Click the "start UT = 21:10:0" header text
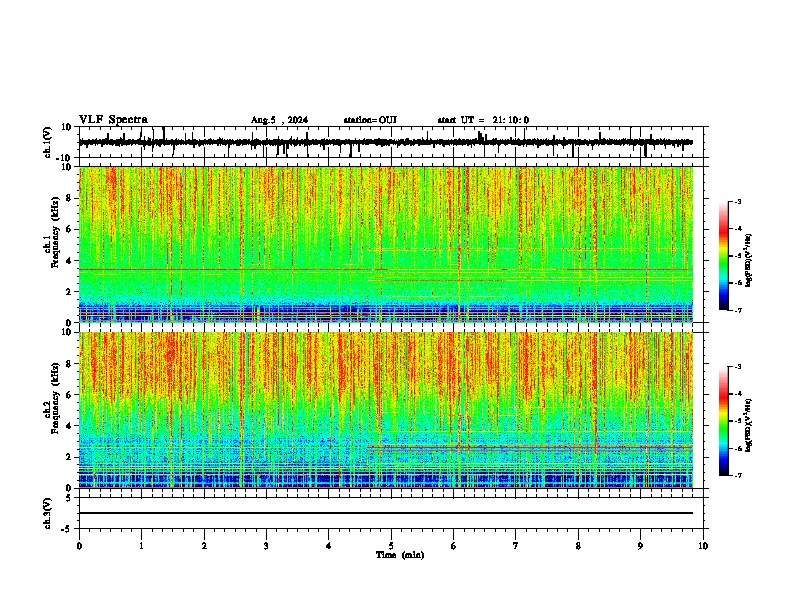 coord(483,120)
